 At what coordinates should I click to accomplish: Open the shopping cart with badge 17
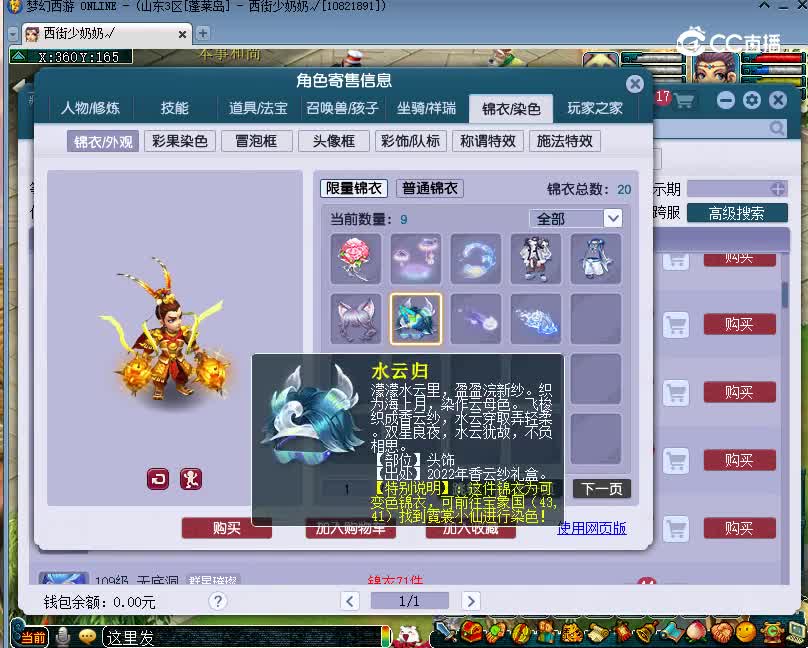pos(683,100)
